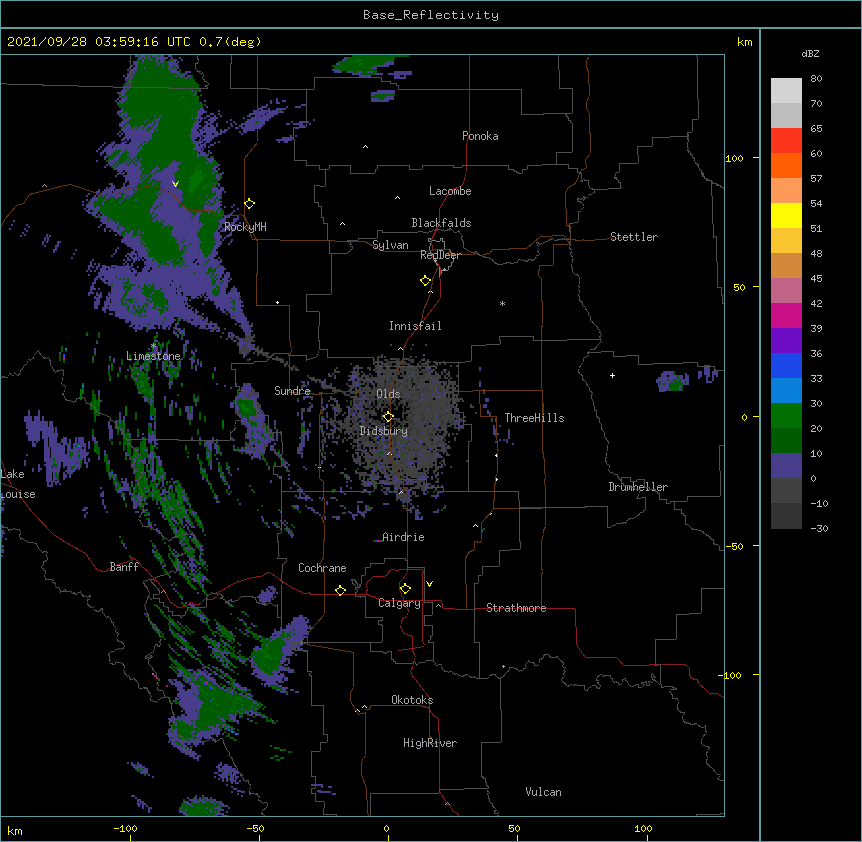Select the Strathmore label

pos(516,608)
